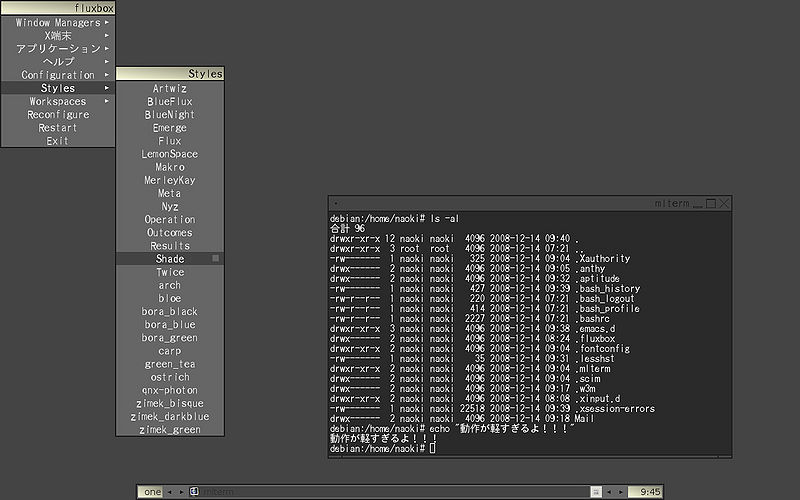Apply the bloe style

tap(170, 298)
